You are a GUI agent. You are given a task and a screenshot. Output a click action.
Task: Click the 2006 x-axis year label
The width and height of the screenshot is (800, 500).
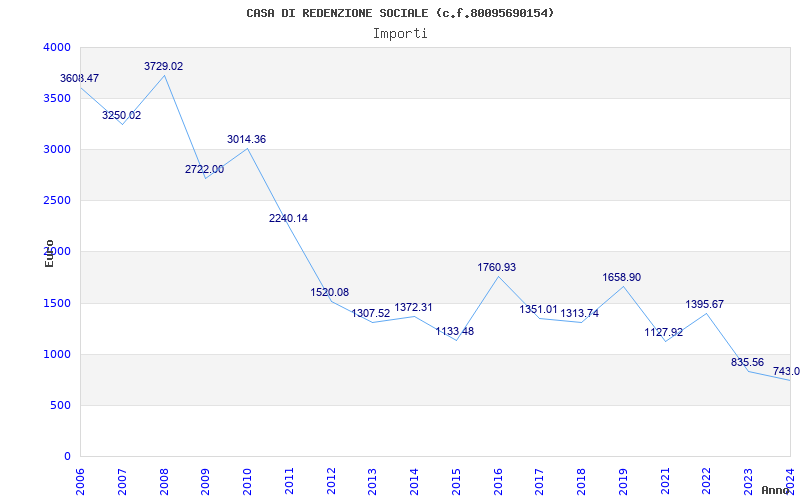[x=80, y=481]
